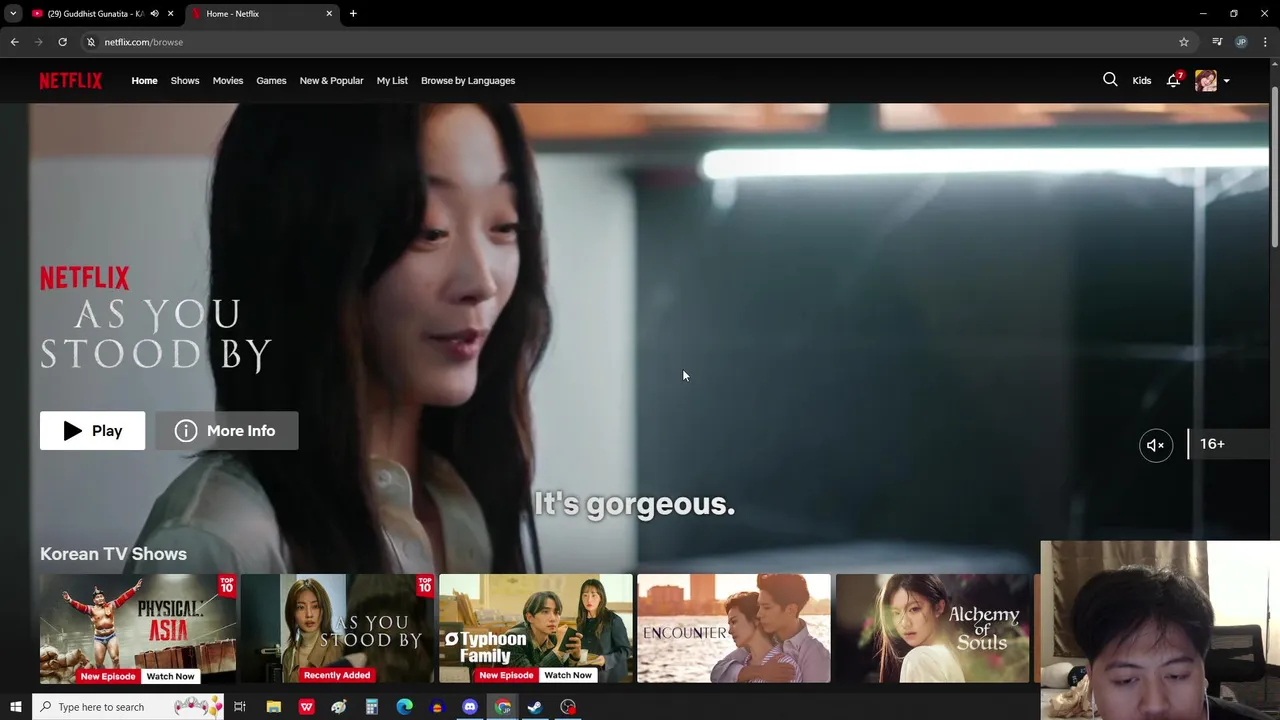This screenshot has width=1280, height=720.
Task: Open Steam from taskbar
Action: click(x=535, y=707)
